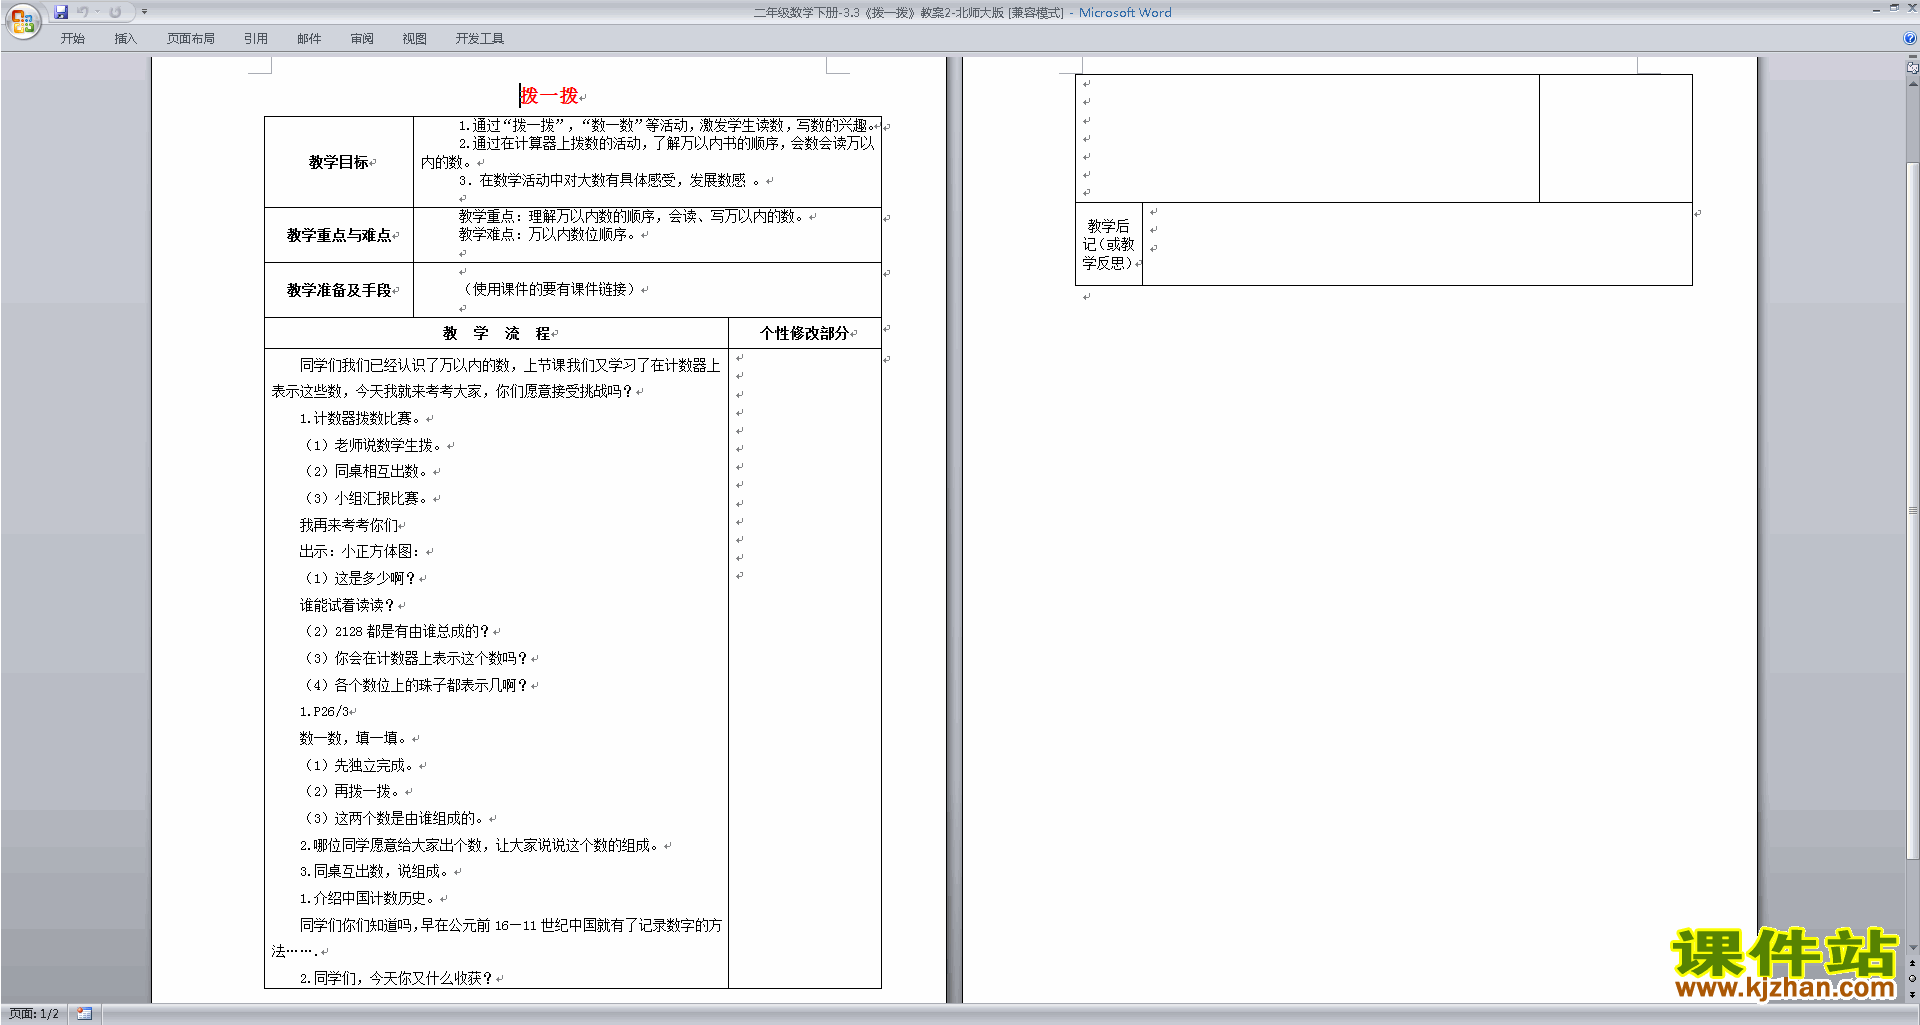Click the line （2）同桌相互出数。

pos(364,471)
